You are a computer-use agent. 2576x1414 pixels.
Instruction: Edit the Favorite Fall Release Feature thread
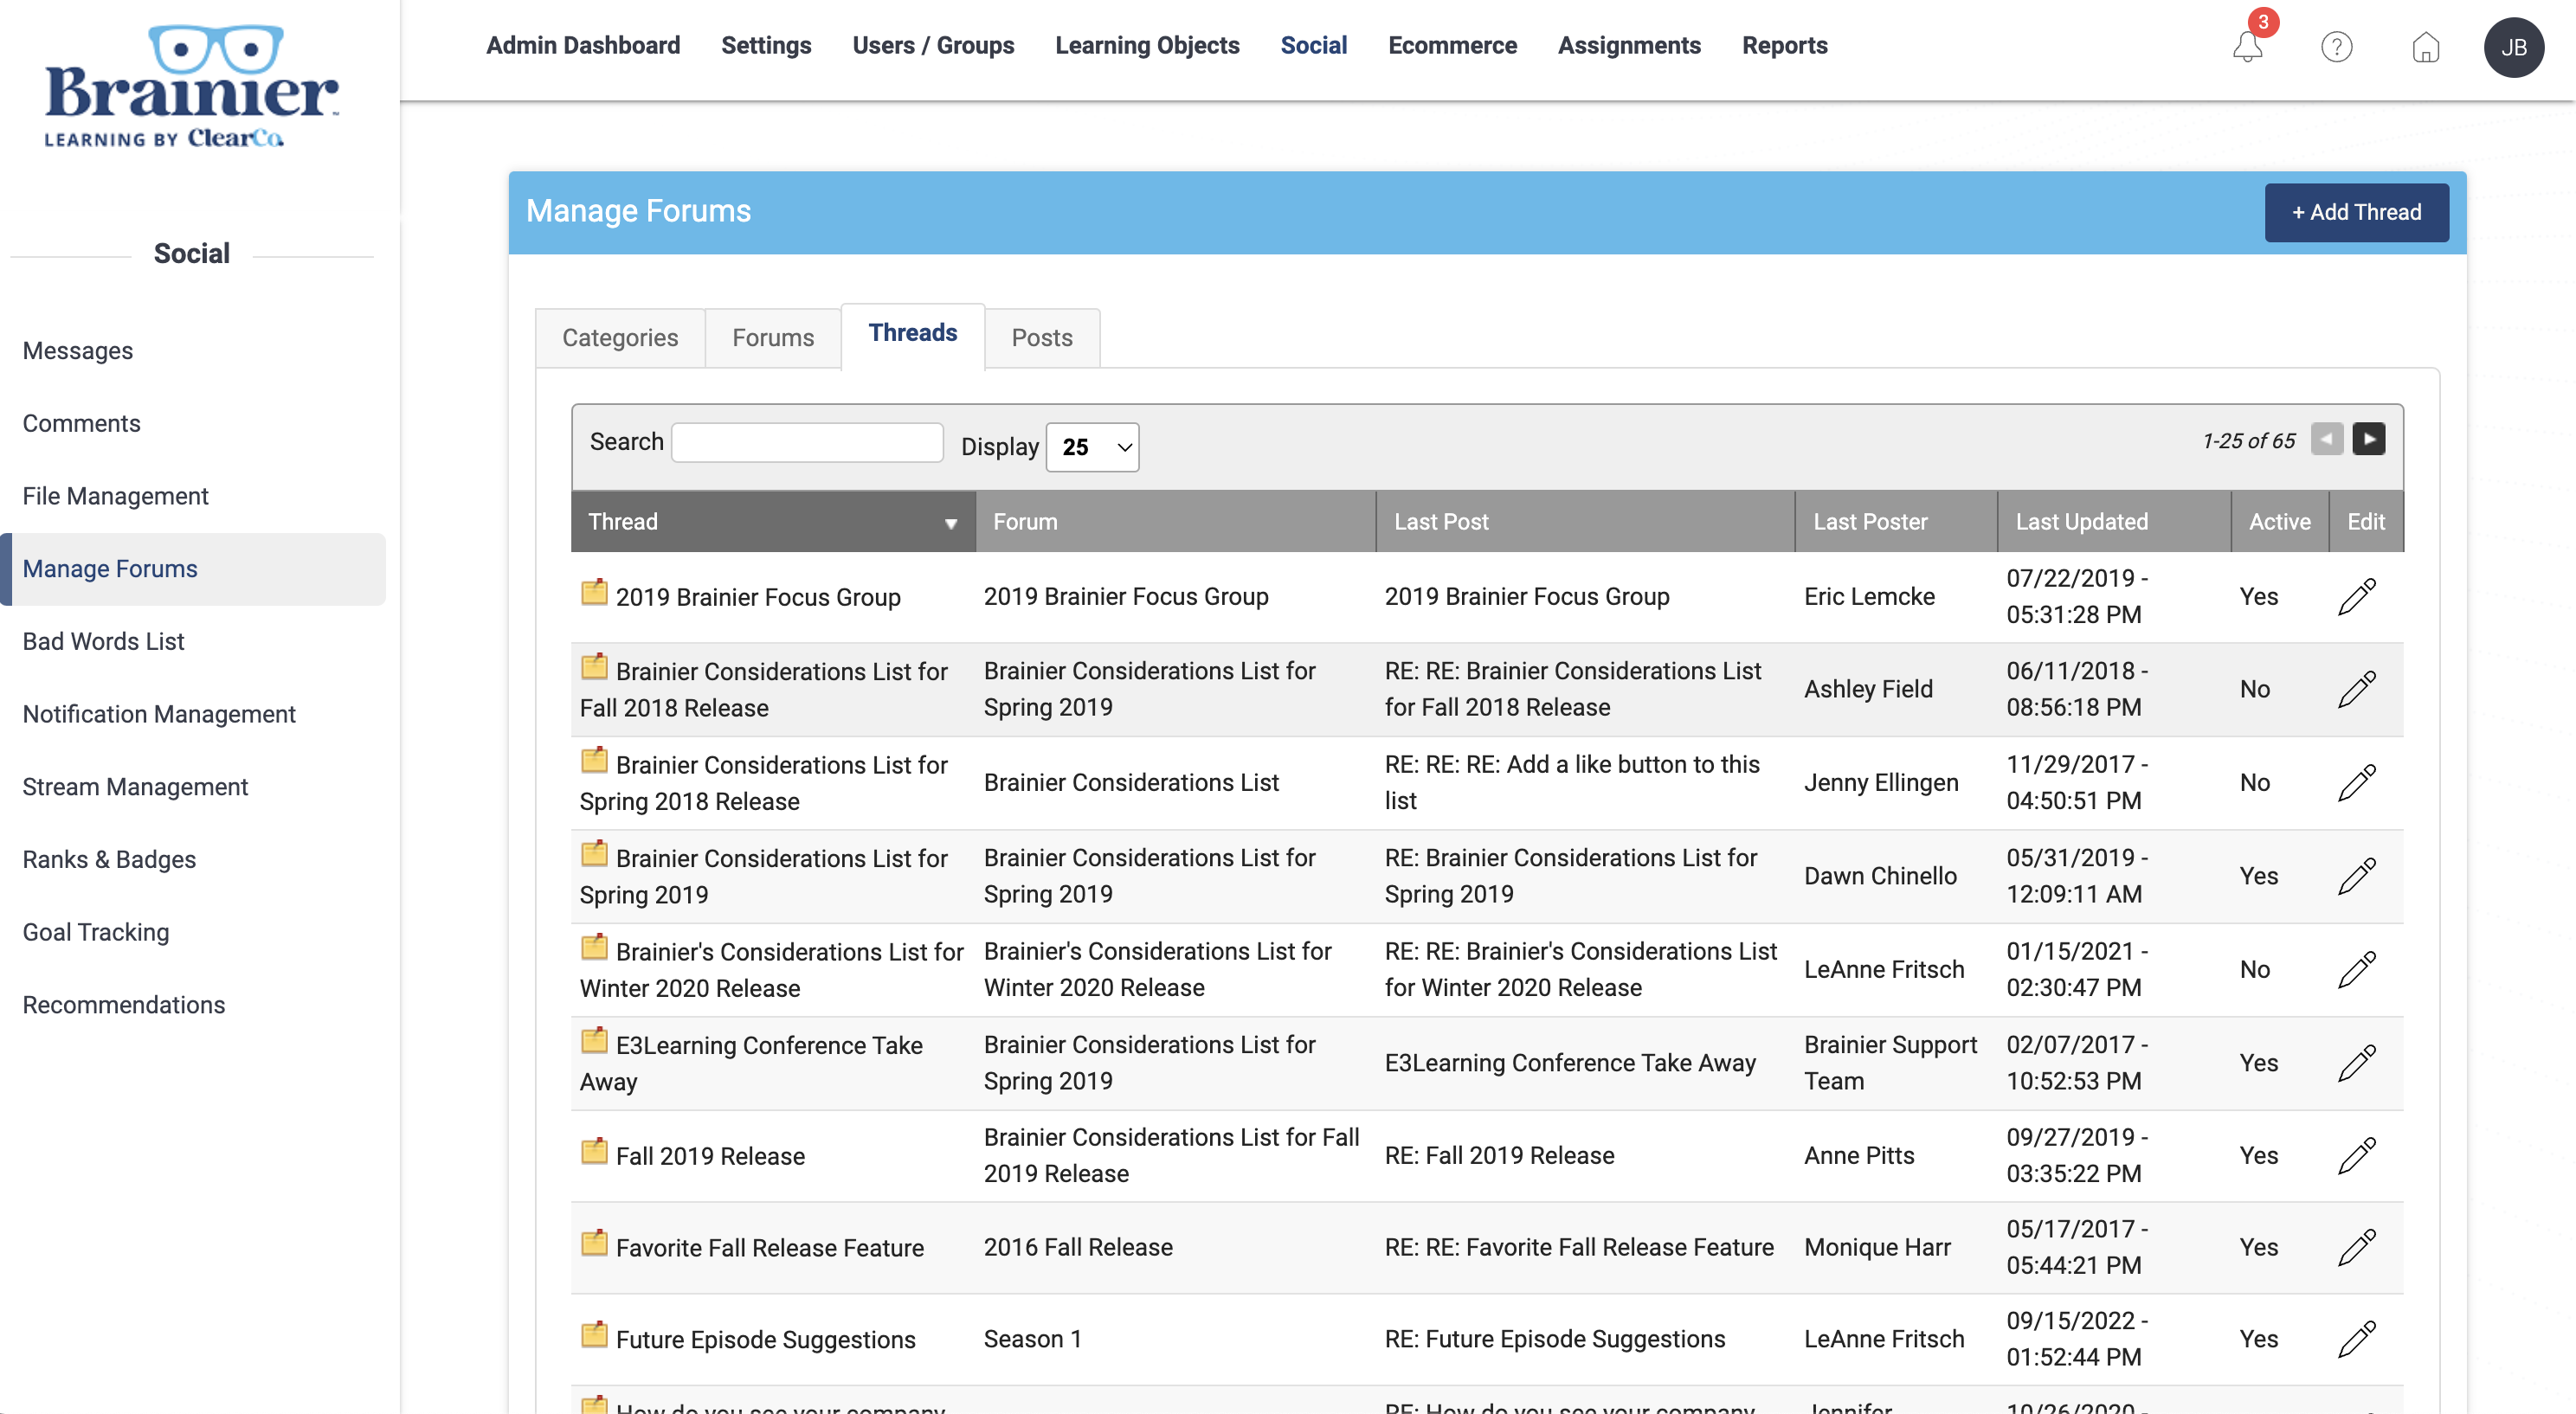click(x=2356, y=1247)
